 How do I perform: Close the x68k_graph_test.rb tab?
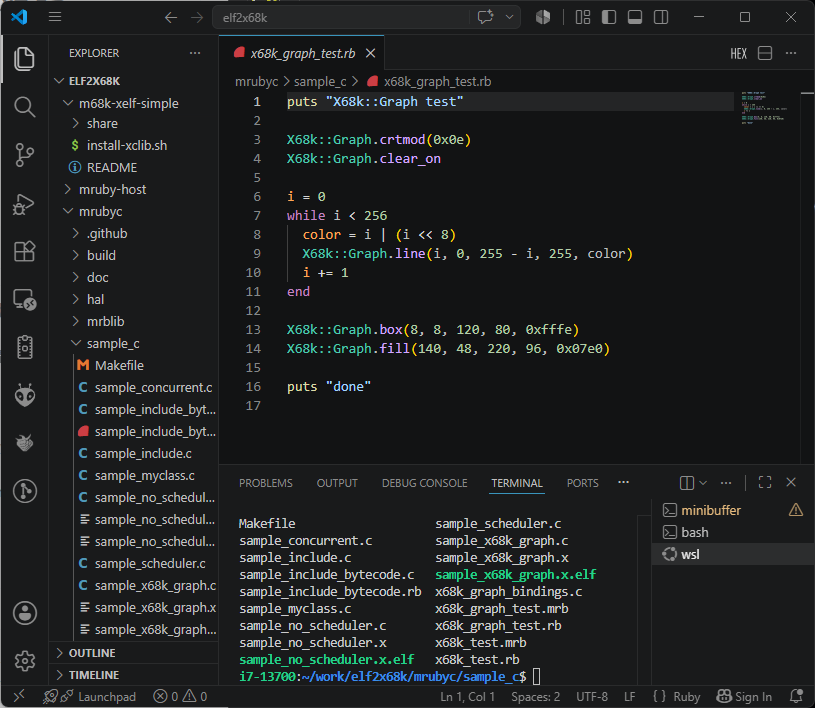370,53
